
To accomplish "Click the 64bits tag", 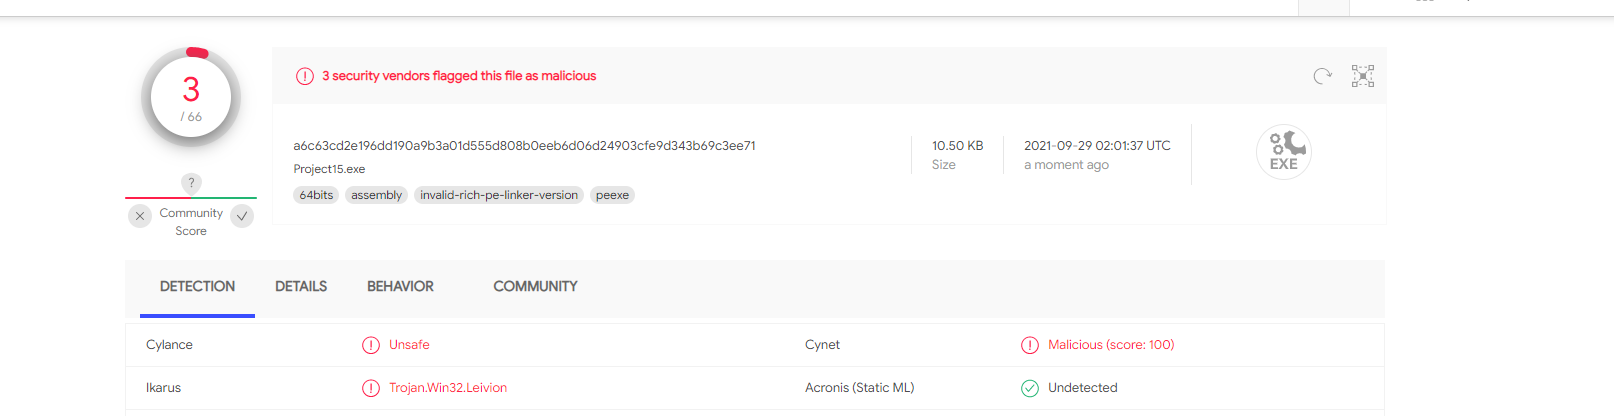I will [x=316, y=195].
